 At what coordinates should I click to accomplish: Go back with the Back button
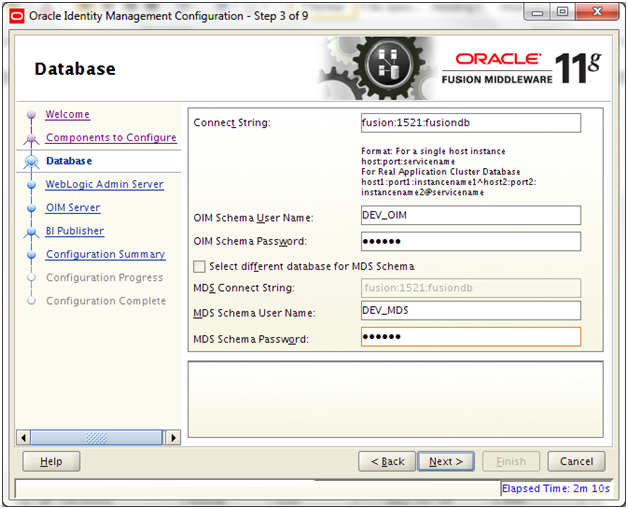387,462
